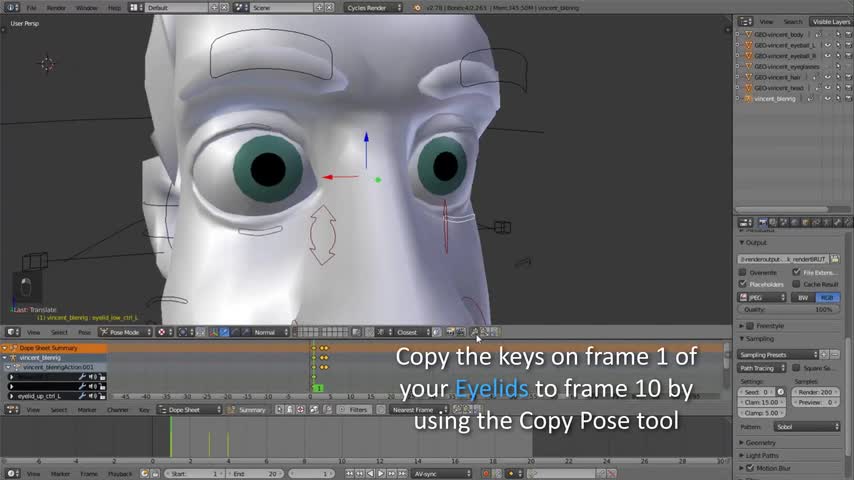Toggle the Square Samples checkbox
This screenshot has height=480, width=854.
pos(796,368)
